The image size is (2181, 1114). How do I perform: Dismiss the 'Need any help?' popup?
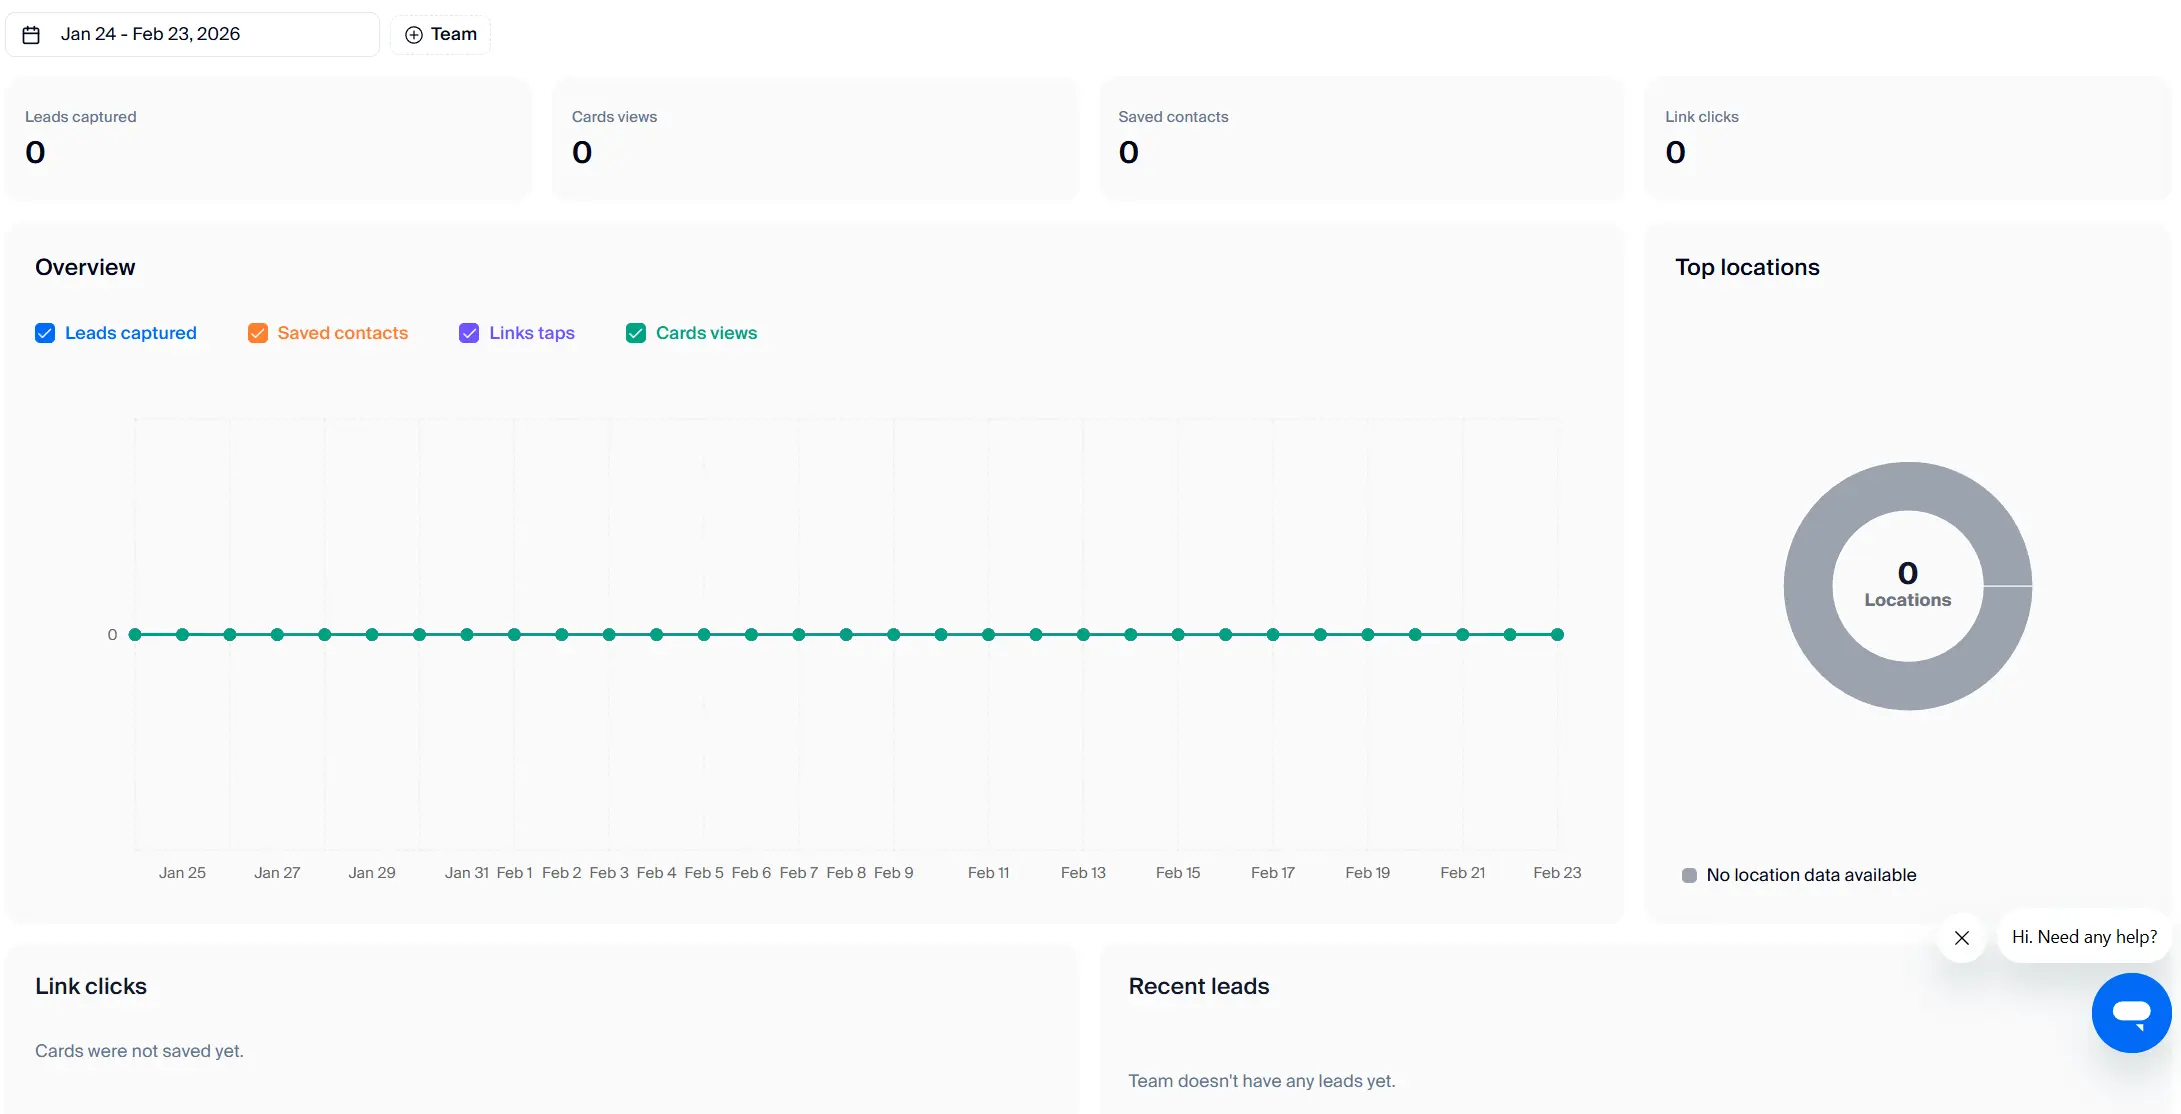1962,938
